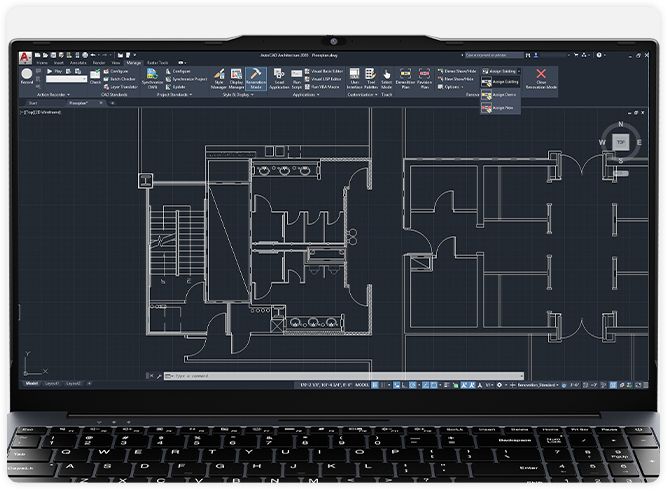Click Close Renovation Mode
Viewport: 667px width, 490px height.
coord(541,79)
